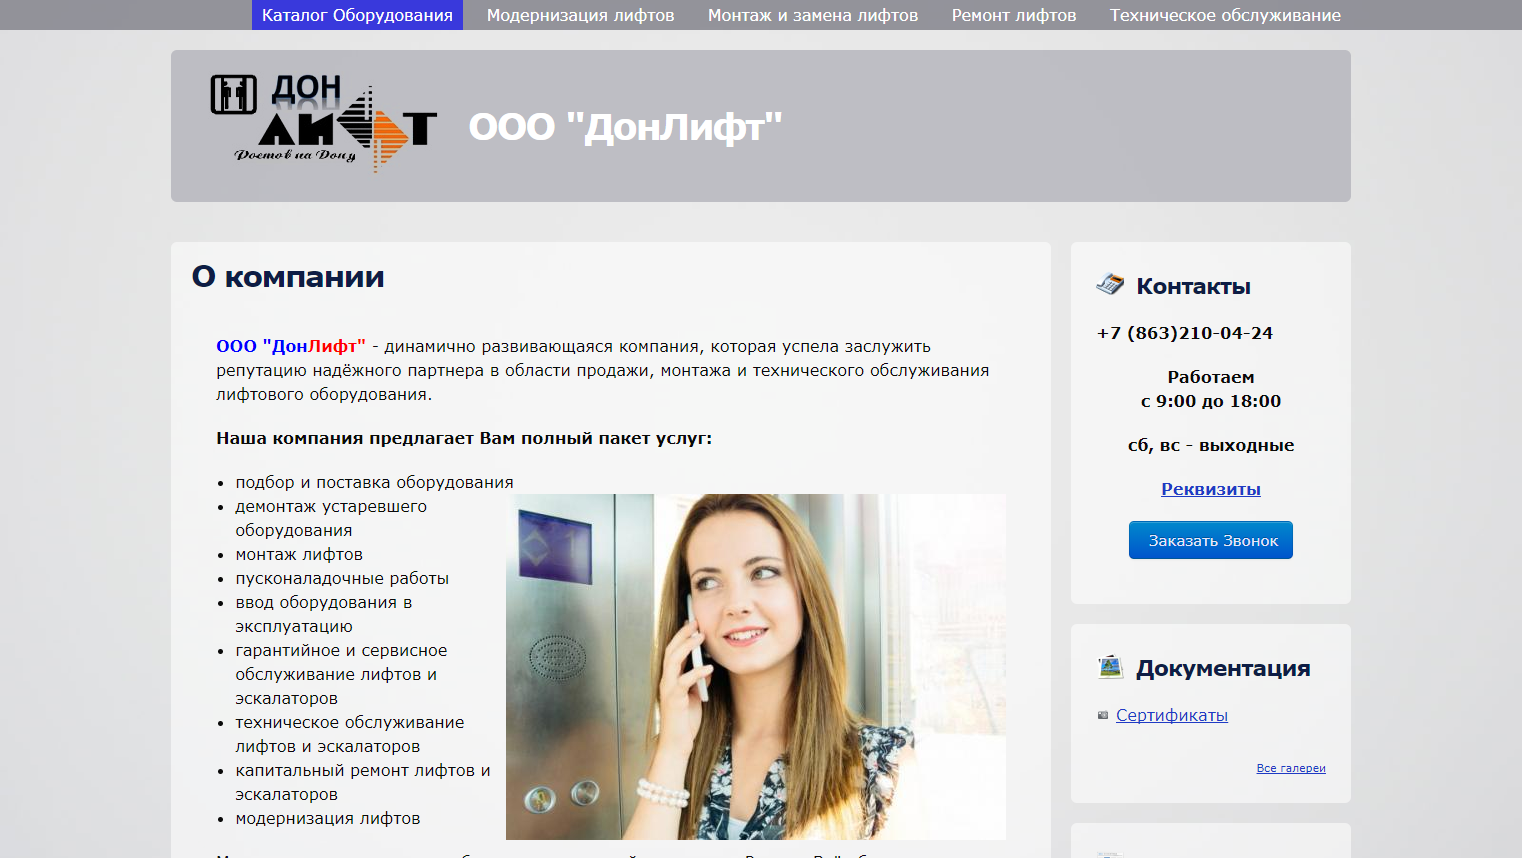Open the Каталог Оборудования menu item
1522x858 pixels.
click(x=357, y=15)
